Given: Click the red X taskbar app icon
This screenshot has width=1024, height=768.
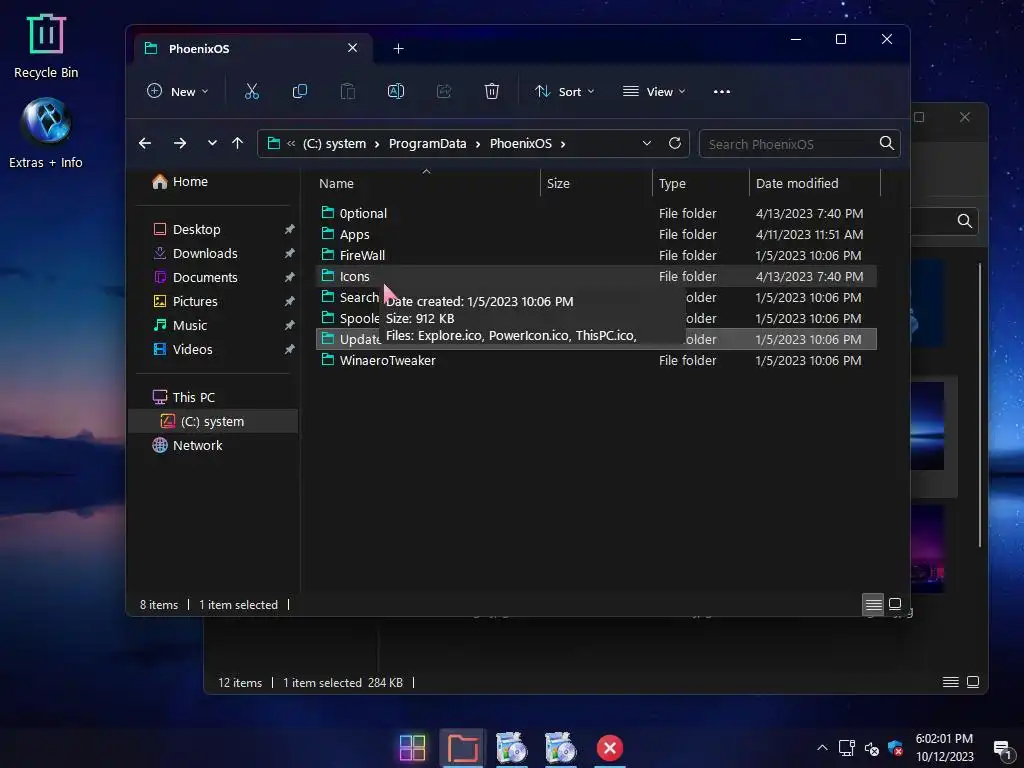Looking at the screenshot, I should point(610,748).
